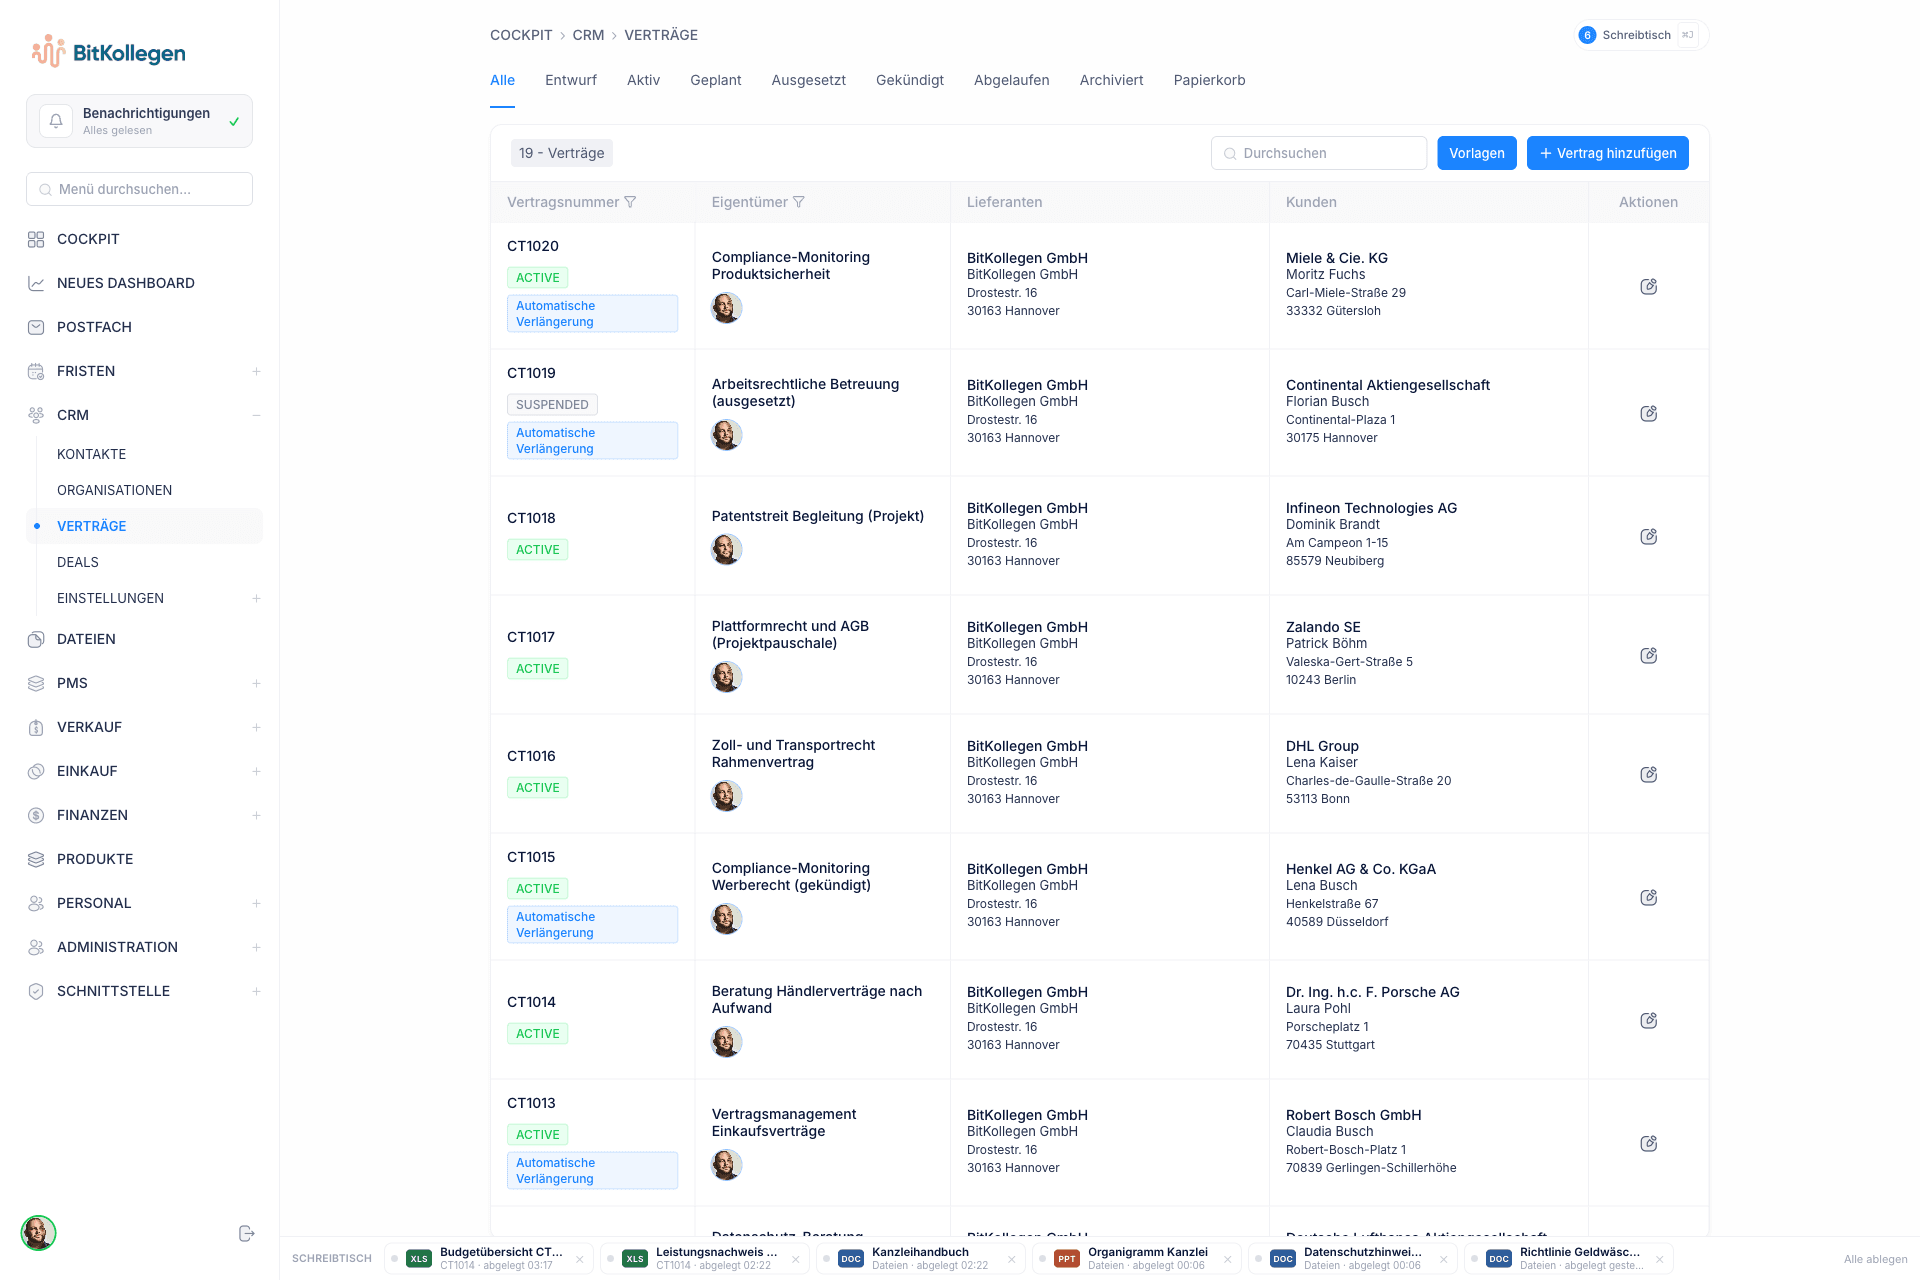Click BitKollegen logo
This screenshot has height=1280, width=1920.
(108, 52)
